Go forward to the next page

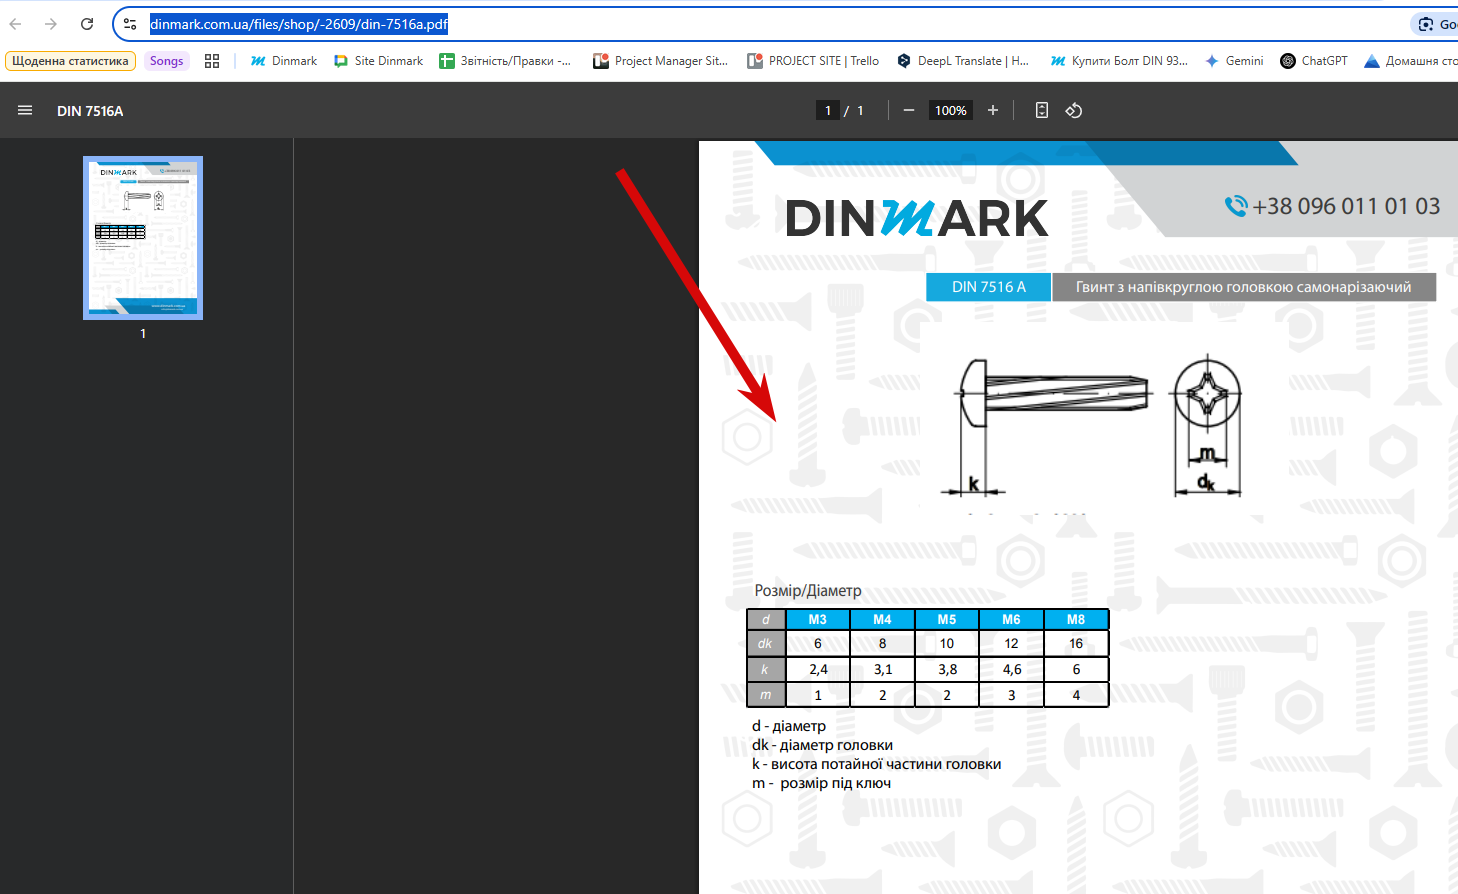coord(51,24)
